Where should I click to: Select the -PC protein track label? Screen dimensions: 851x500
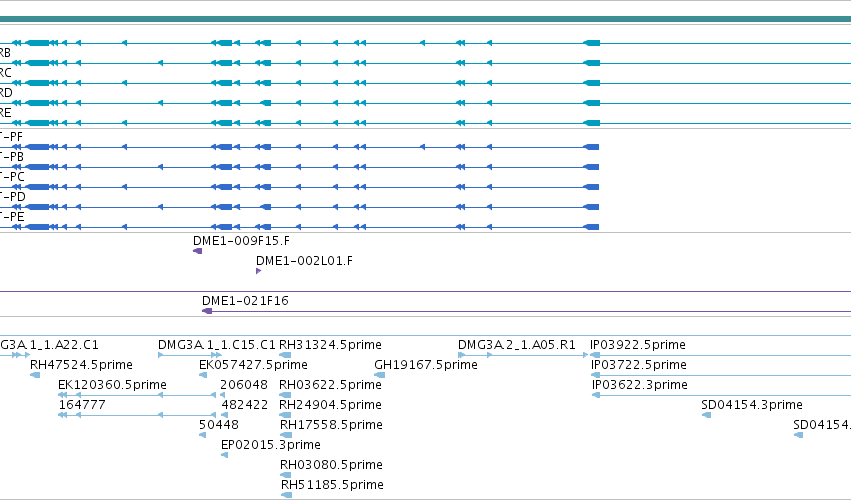pyautogui.click(x=12, y=177)
